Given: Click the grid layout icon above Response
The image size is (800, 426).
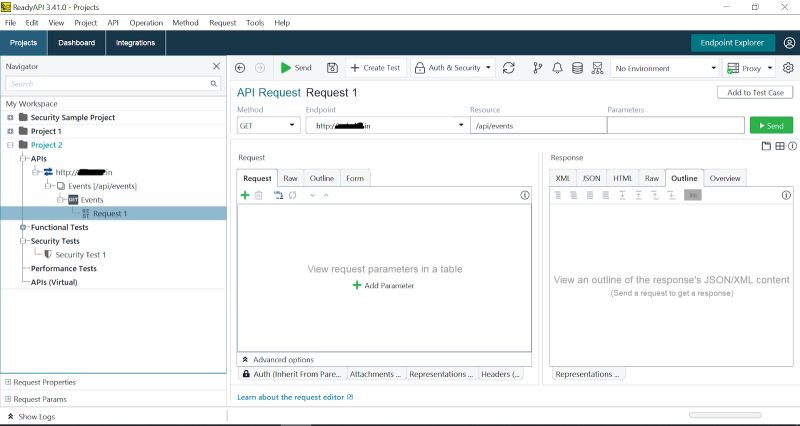Looking at the screenshot, I should (x=780, y=146).
